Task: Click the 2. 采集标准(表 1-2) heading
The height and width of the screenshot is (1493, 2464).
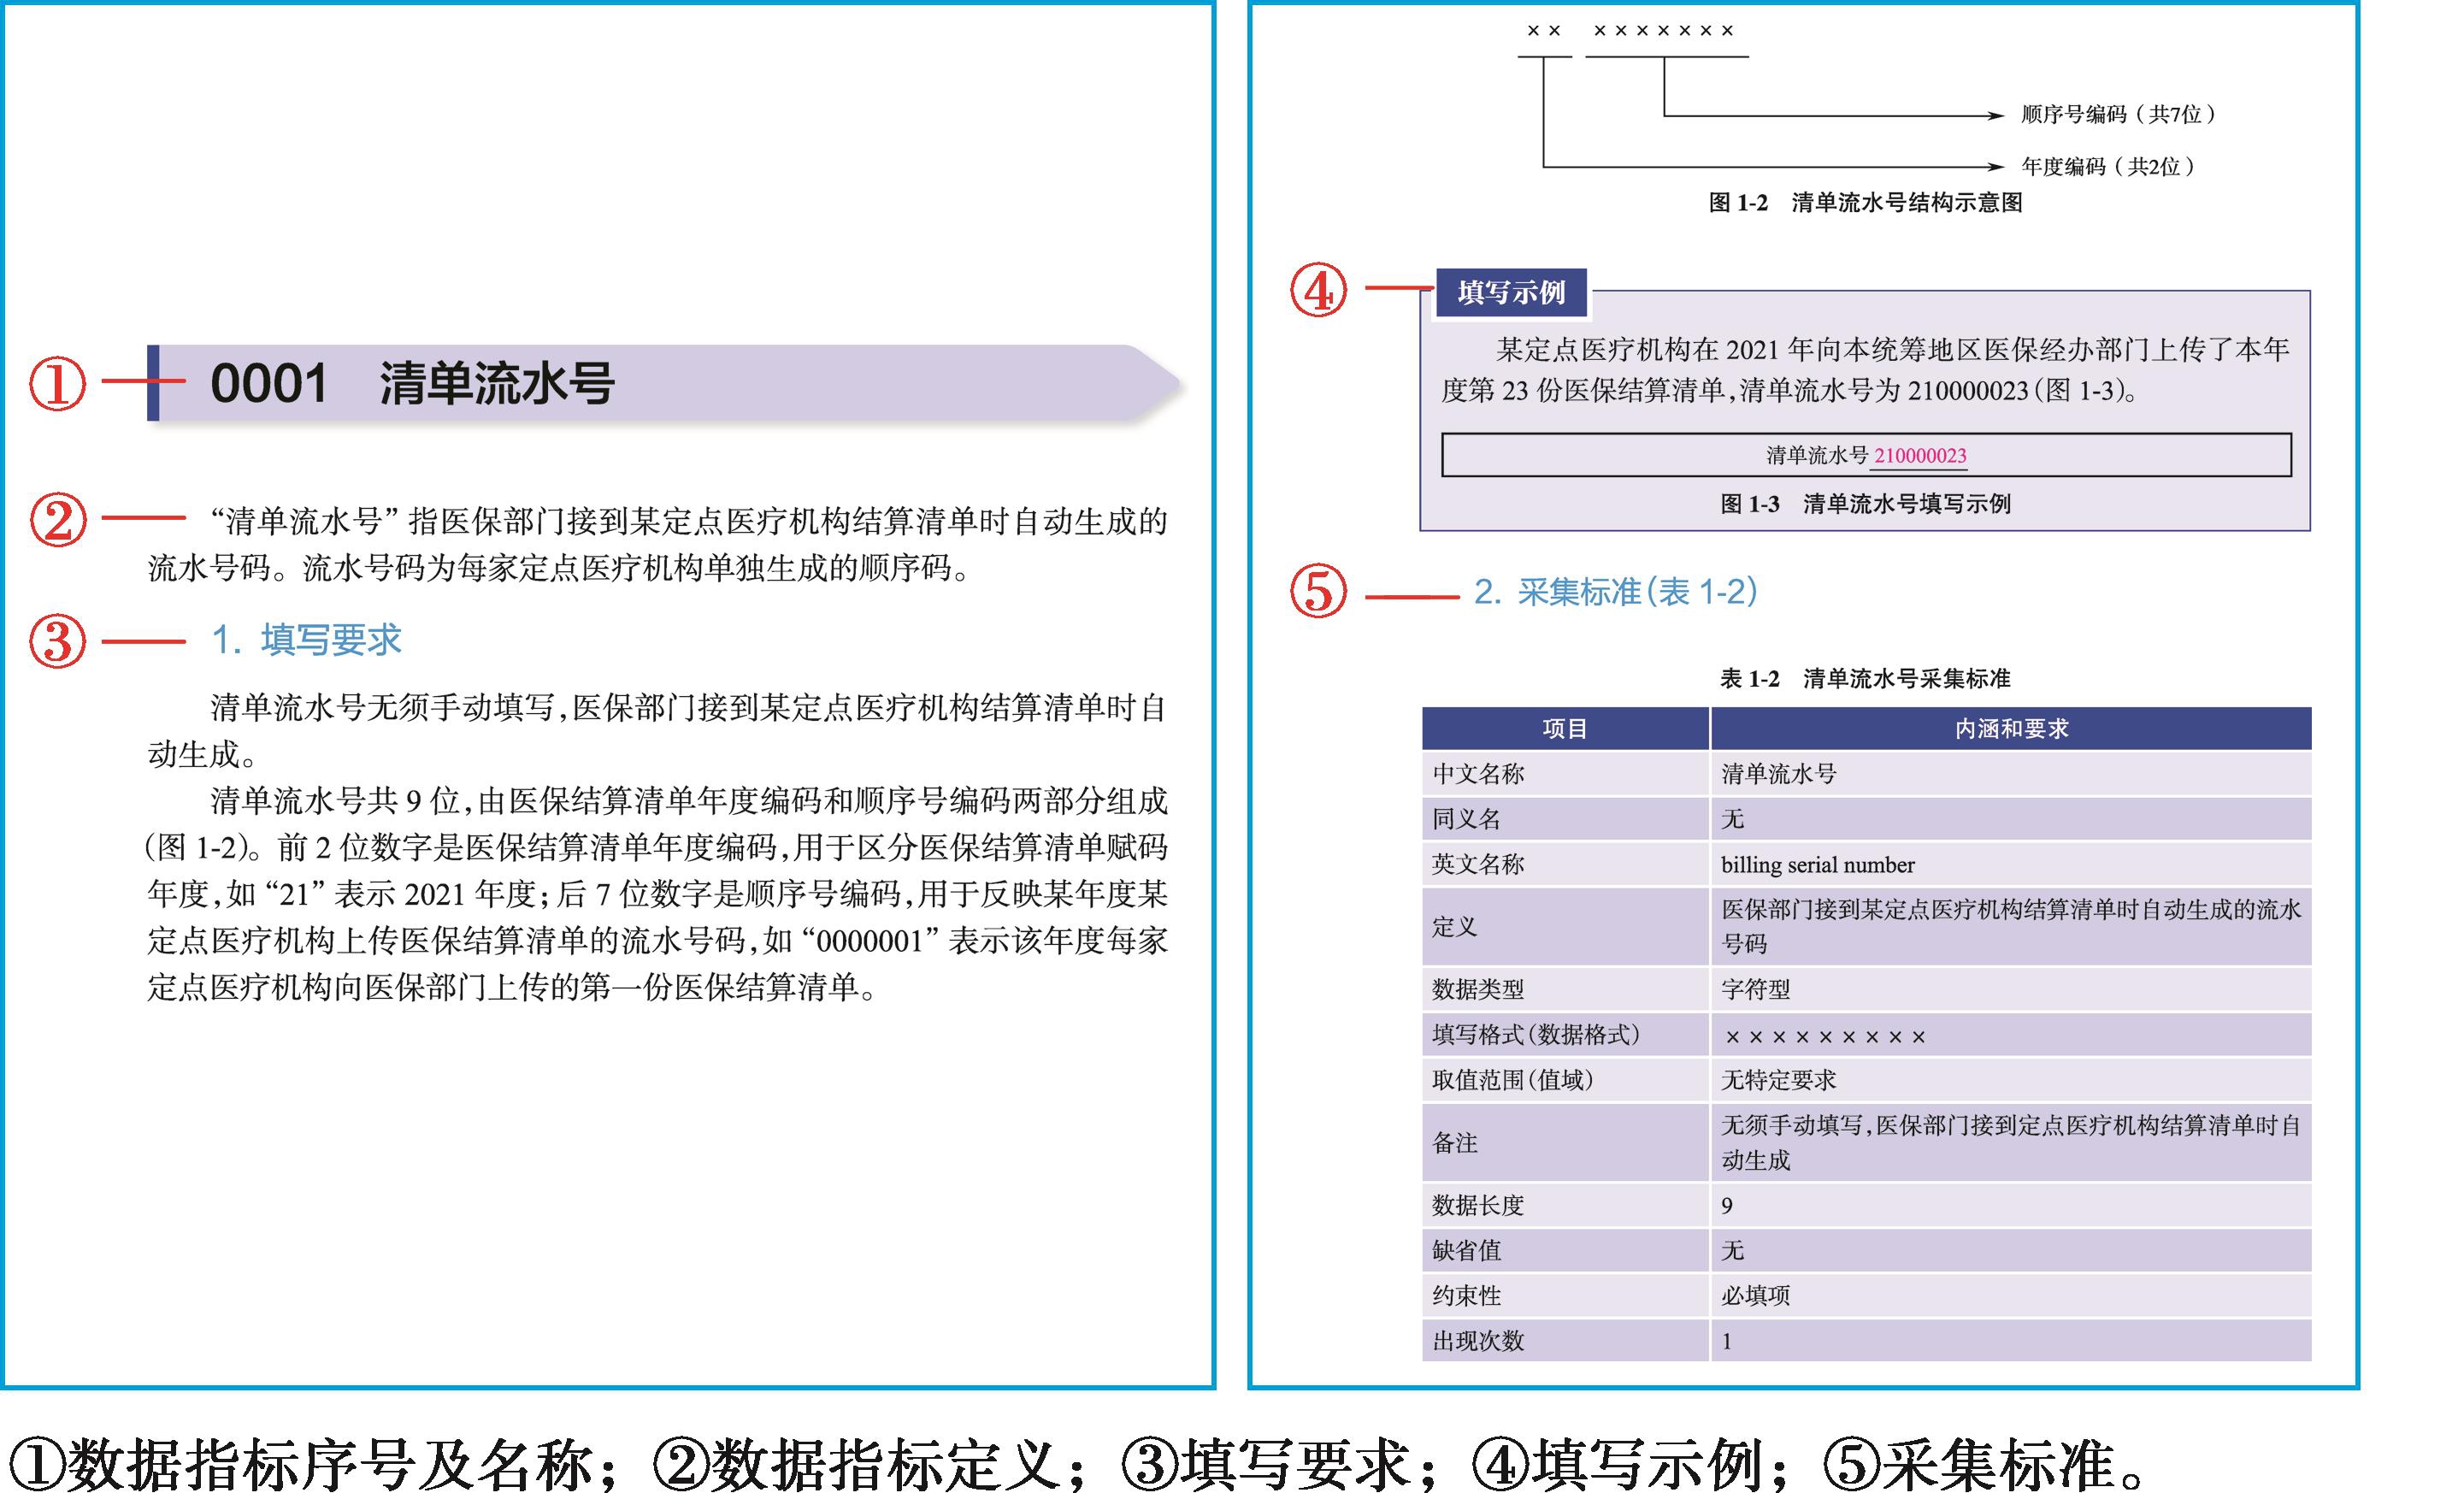Action: [1615, 592]
